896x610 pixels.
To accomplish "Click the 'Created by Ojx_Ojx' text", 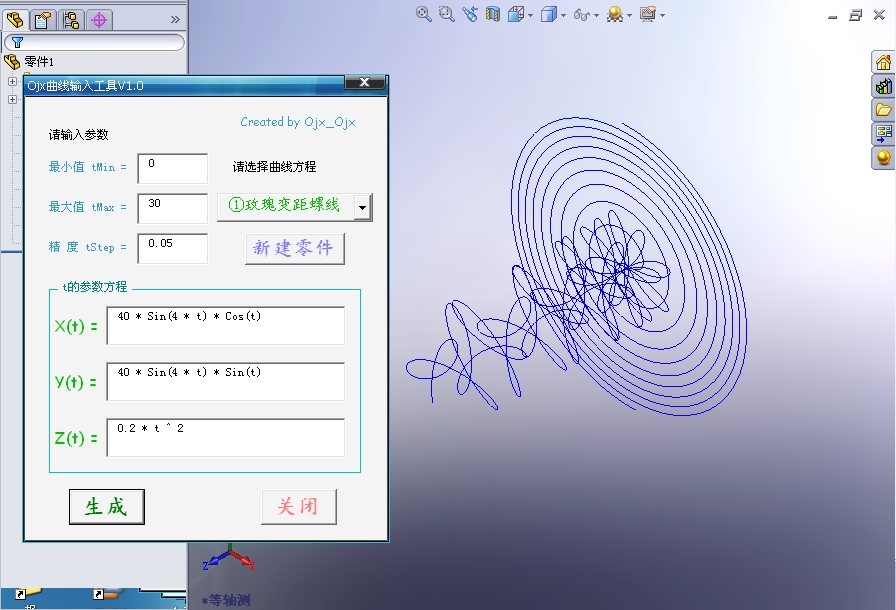I will point(298,122).
